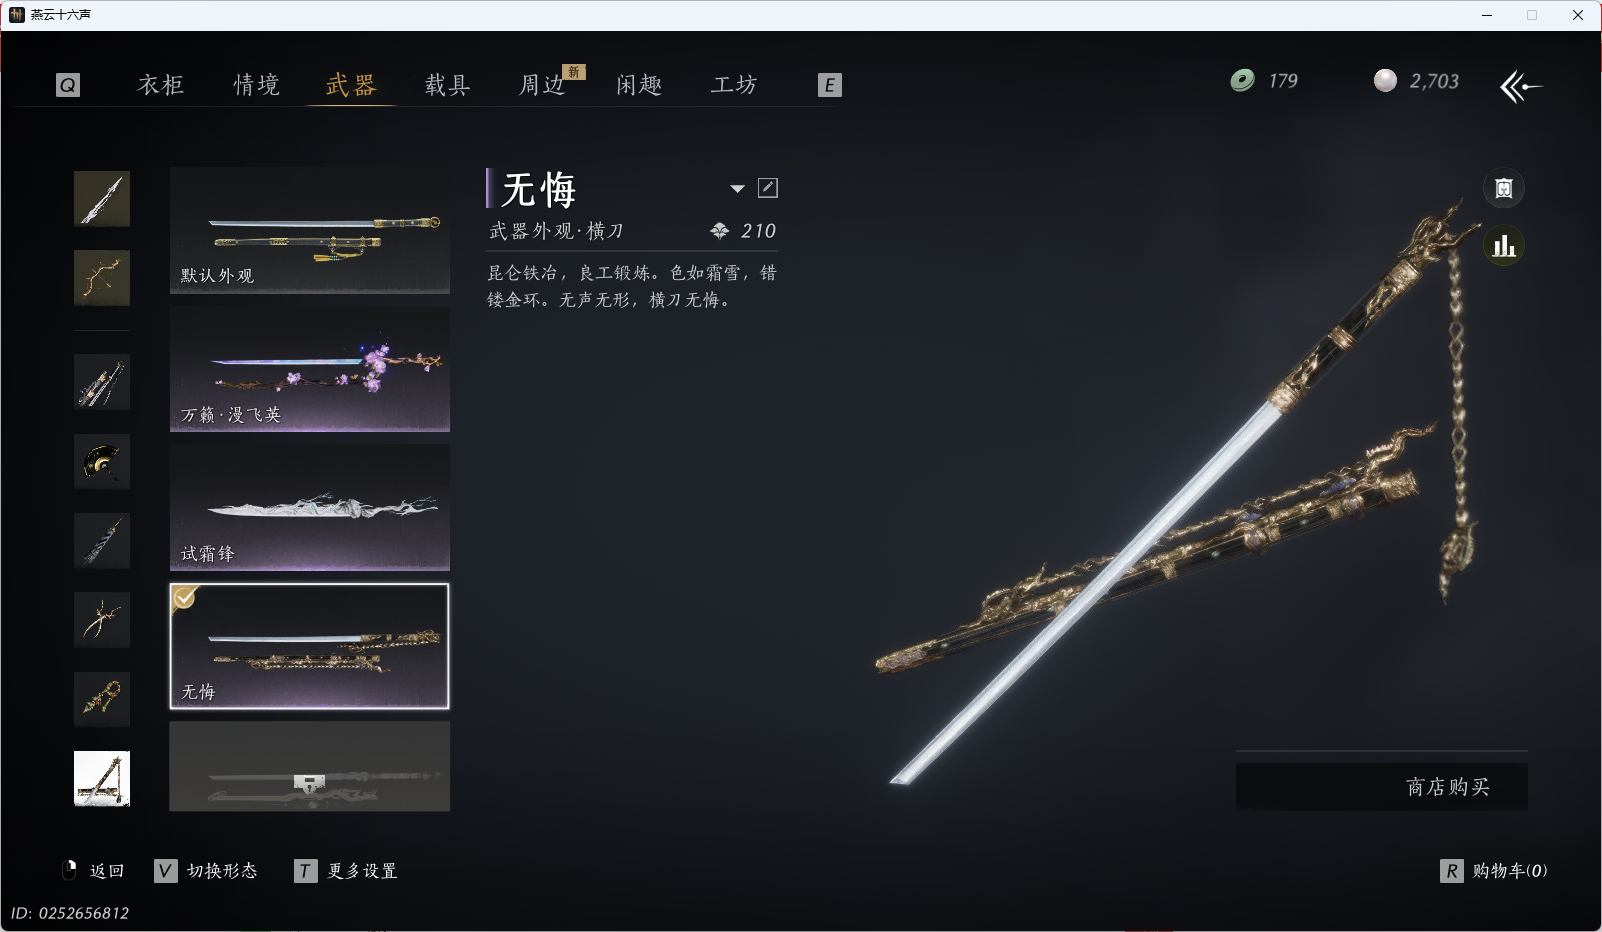Expand the dropdown arrow next to 无悔

click(x=737, y=188)
